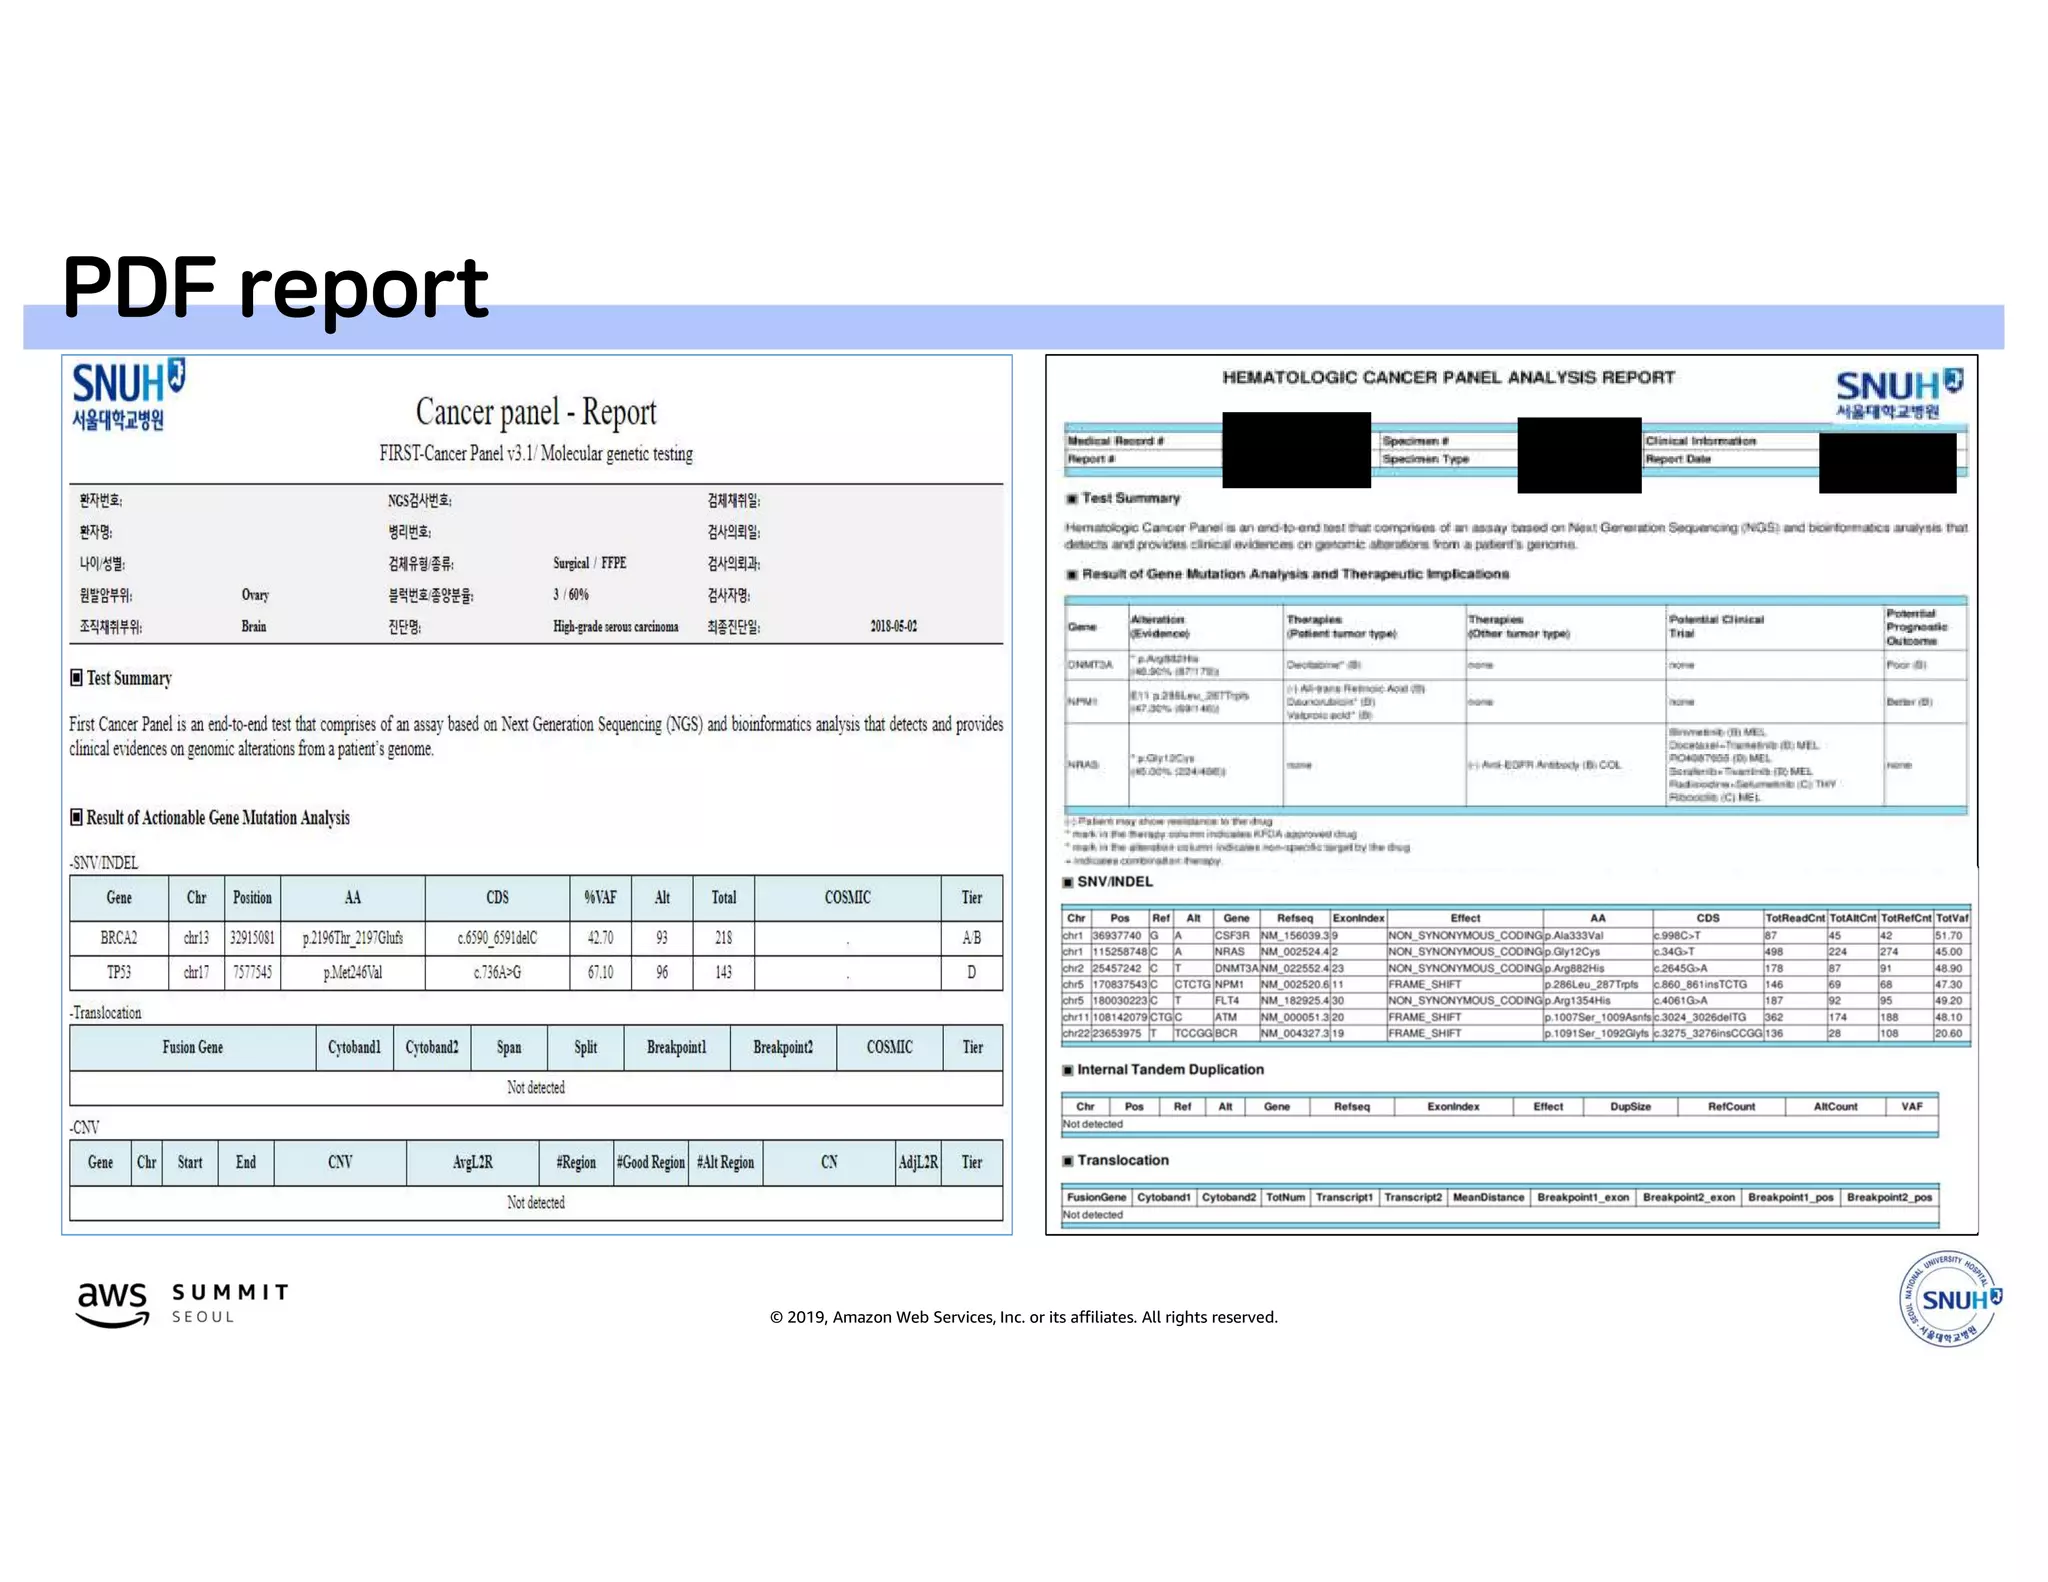Select the 'c.6590_6591delC' CDS cell

(x=497, y=937)
